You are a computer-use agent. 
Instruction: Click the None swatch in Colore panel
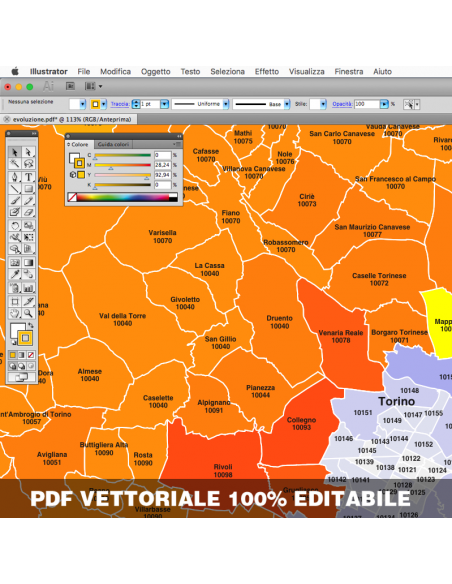click(x=73, y=197)
